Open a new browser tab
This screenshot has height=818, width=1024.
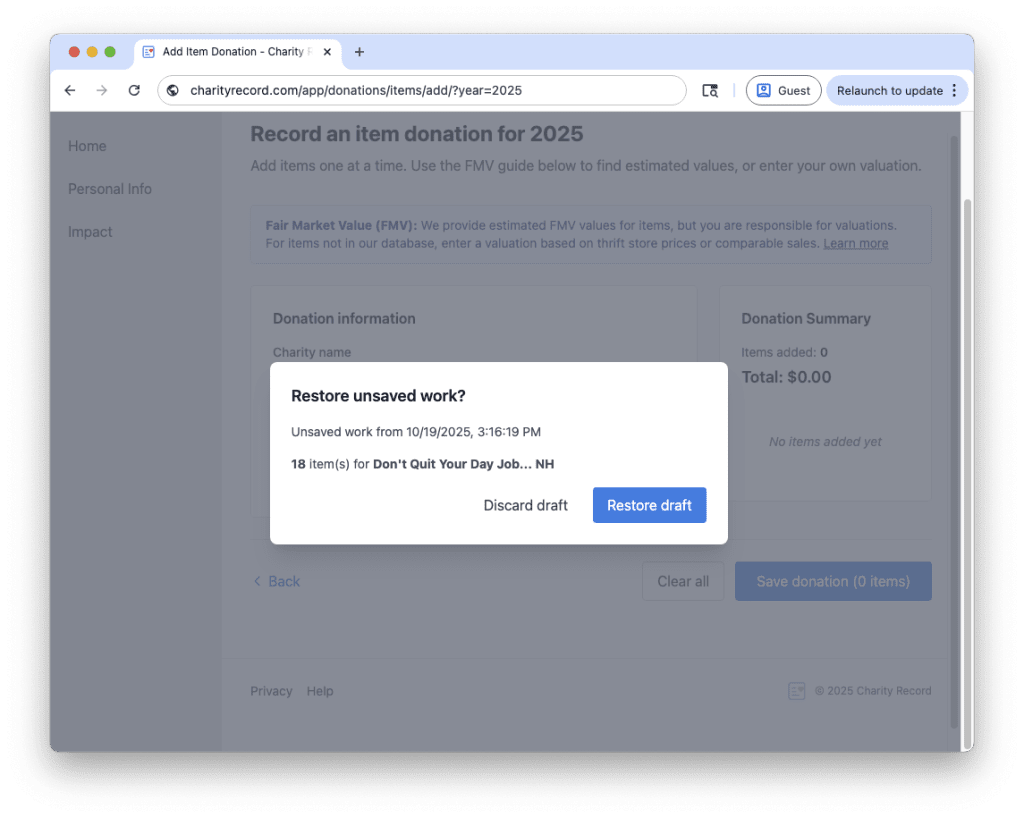[x=360, y=52]
